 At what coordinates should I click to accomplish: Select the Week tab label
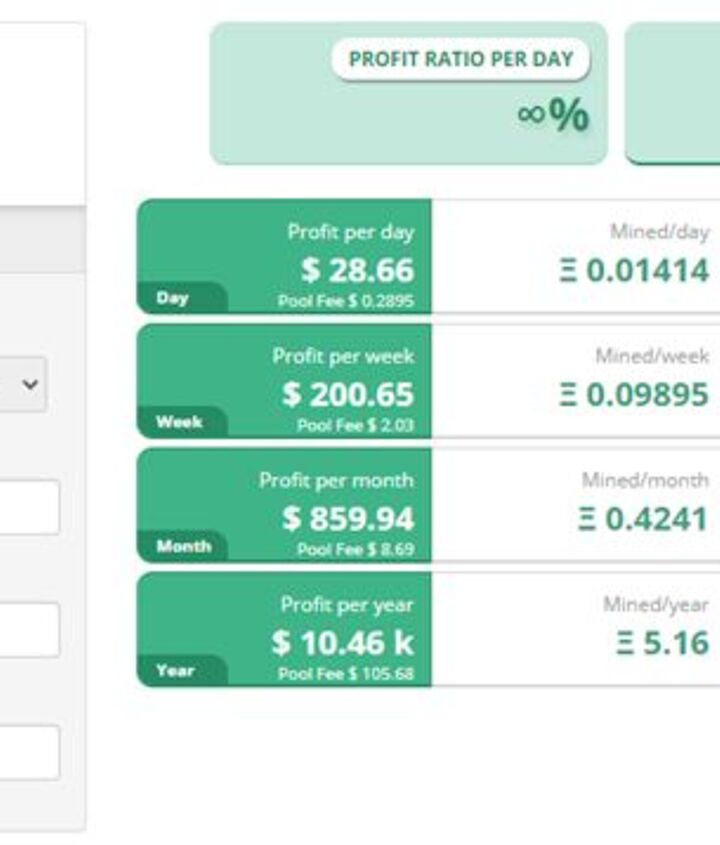(x=179, y=422)
